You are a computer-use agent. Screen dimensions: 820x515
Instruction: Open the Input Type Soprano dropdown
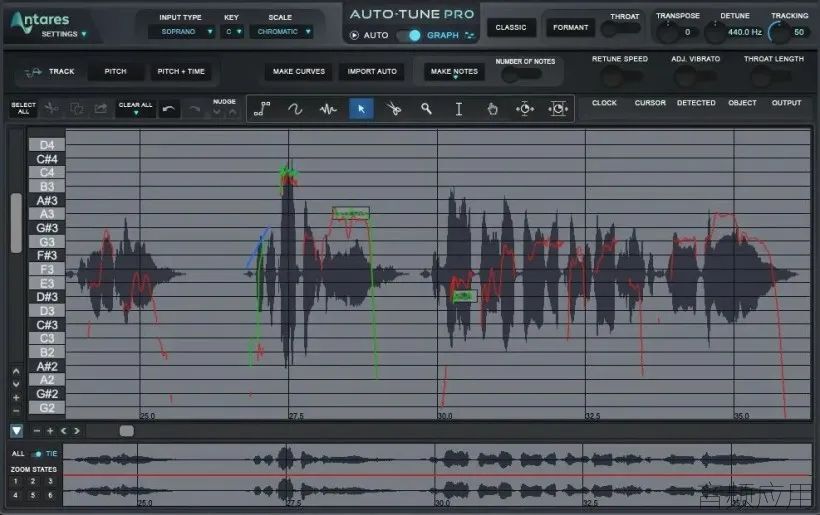[x=181, y=32]
